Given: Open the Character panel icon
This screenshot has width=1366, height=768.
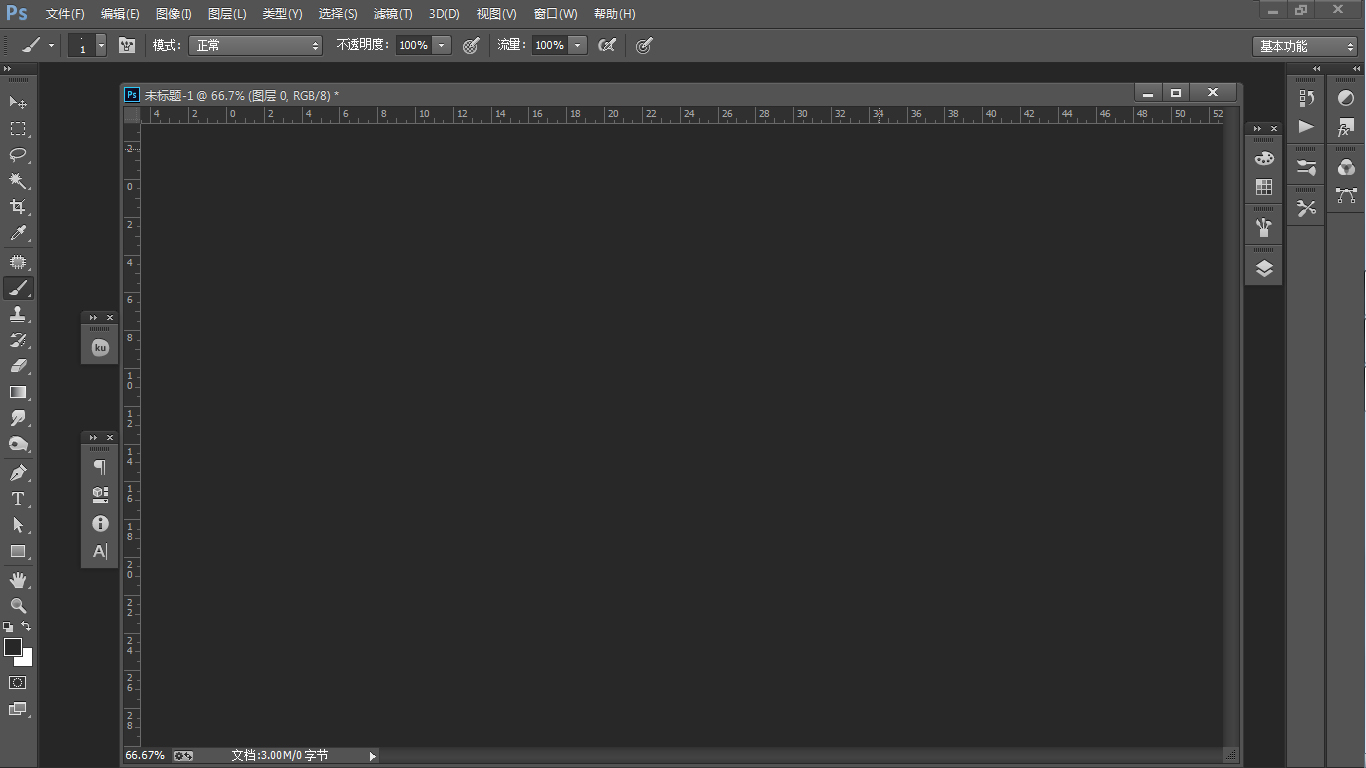Looking at the screenshot, I should click(x=100, y=551).
